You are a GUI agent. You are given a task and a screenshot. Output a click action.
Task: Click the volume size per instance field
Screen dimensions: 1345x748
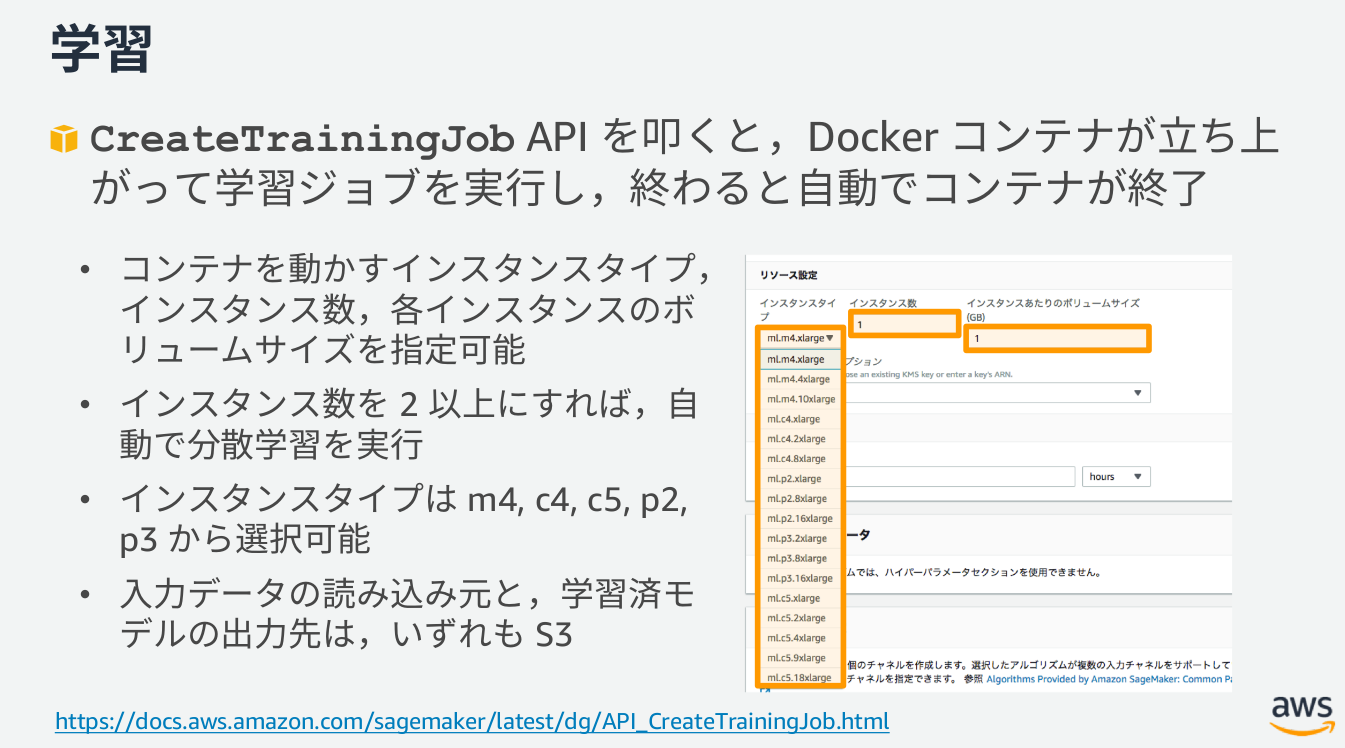pyautogui.click(x=1058, y=339)
